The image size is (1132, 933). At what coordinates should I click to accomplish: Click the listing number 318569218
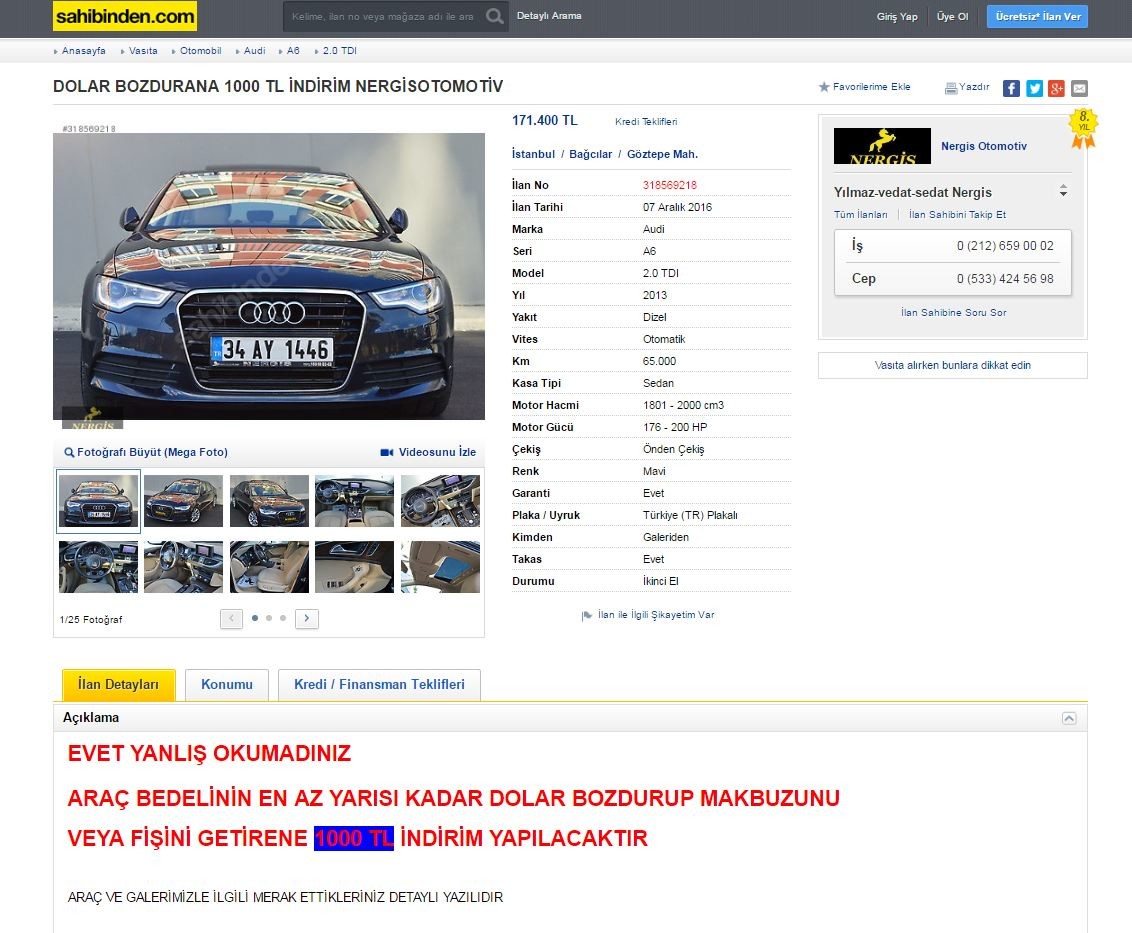click(669, 185)
